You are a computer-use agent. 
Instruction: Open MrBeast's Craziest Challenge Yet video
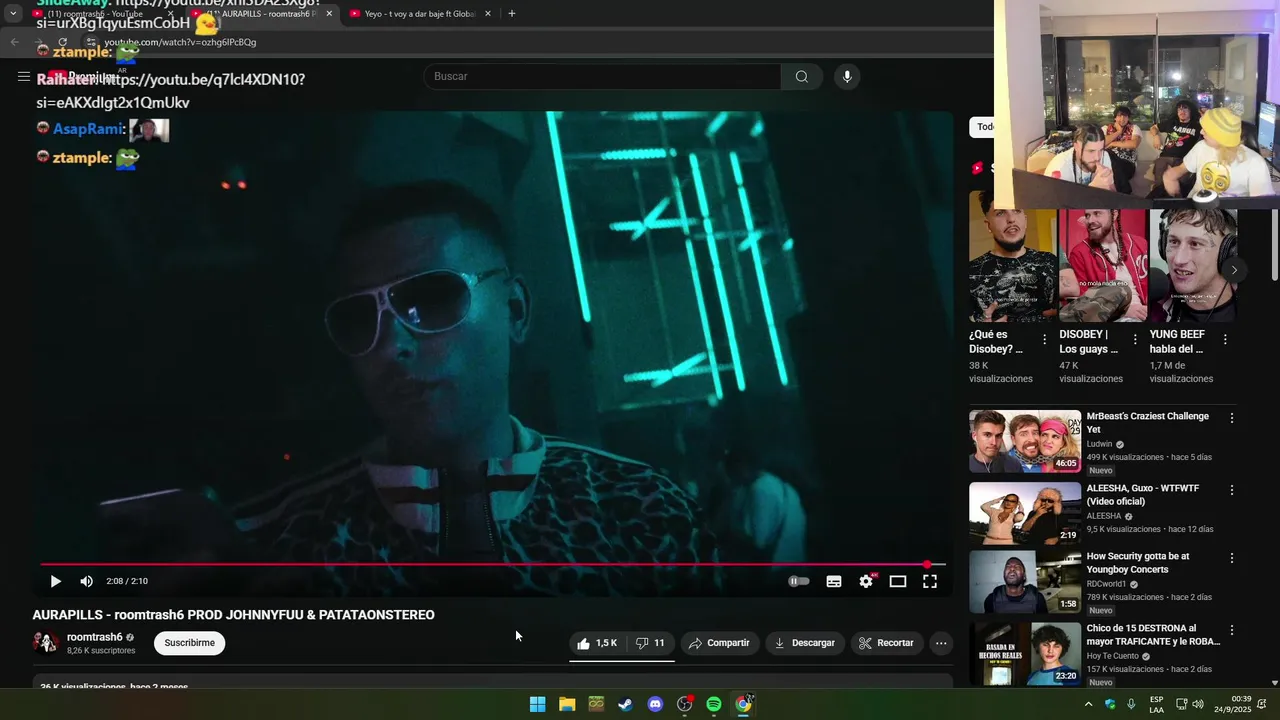[x=1147, y=422]
